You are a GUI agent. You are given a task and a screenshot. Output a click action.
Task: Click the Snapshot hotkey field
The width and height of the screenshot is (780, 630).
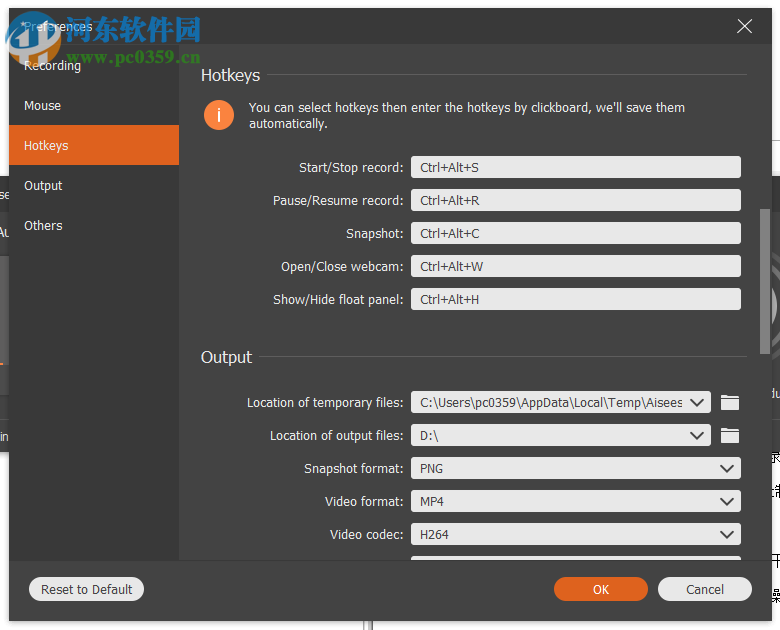576,233
